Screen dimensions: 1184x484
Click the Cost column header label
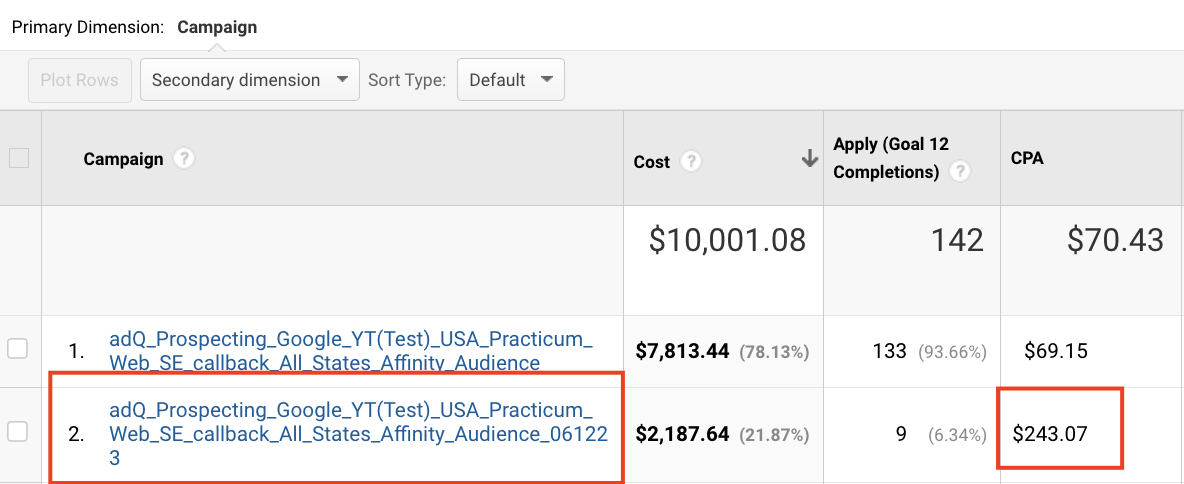pos(652,161)
